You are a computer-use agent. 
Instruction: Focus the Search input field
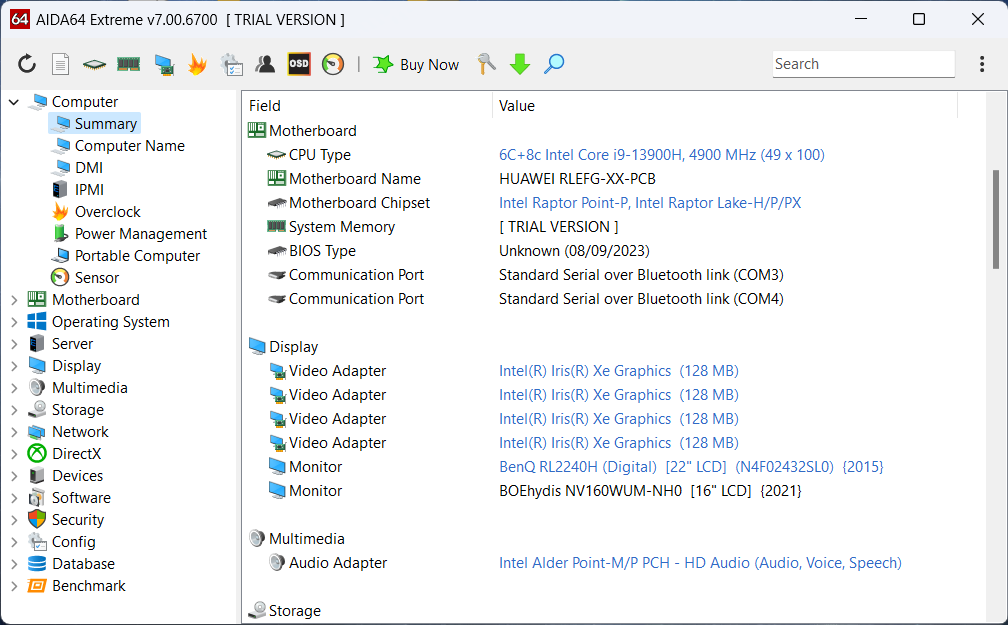pyautogui.click(x=863, y=64)
